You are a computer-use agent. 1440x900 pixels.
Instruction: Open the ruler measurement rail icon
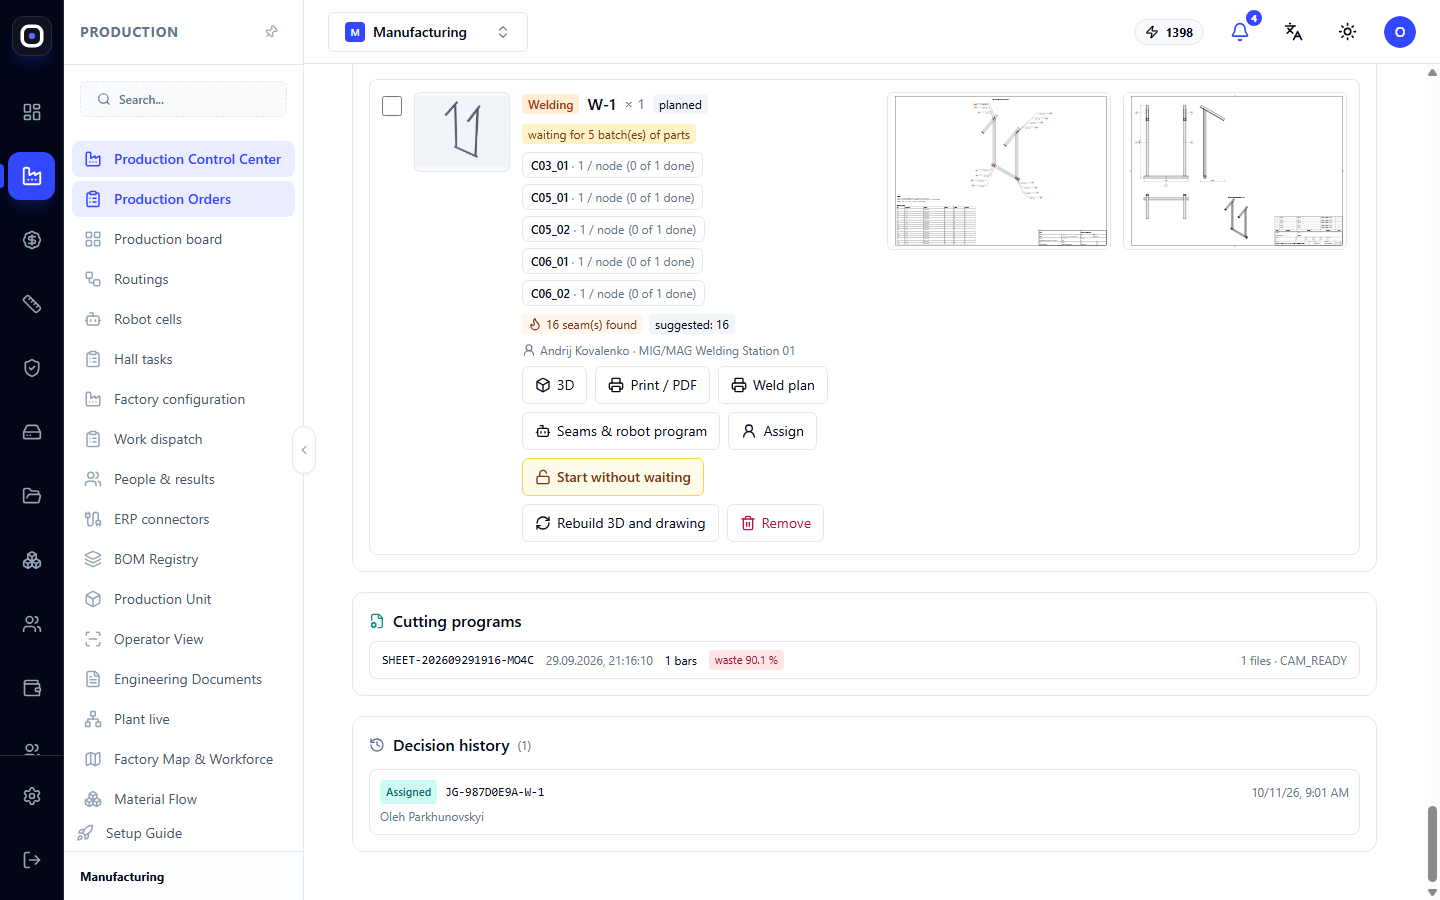pyautogui.click(x=32, y=304)
